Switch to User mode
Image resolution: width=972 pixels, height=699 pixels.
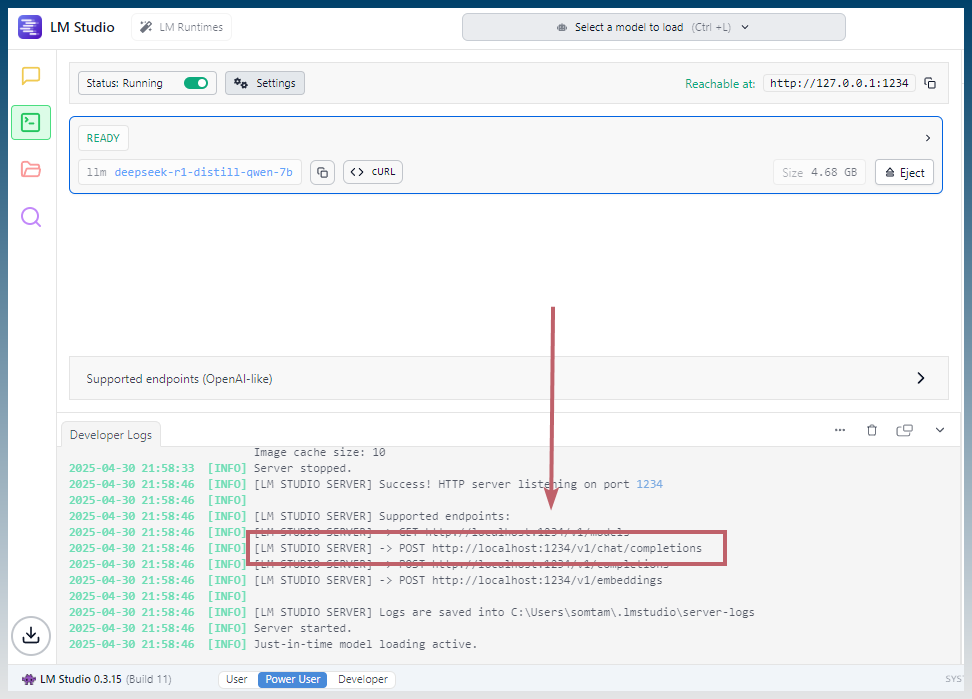[x=237, y=679]
